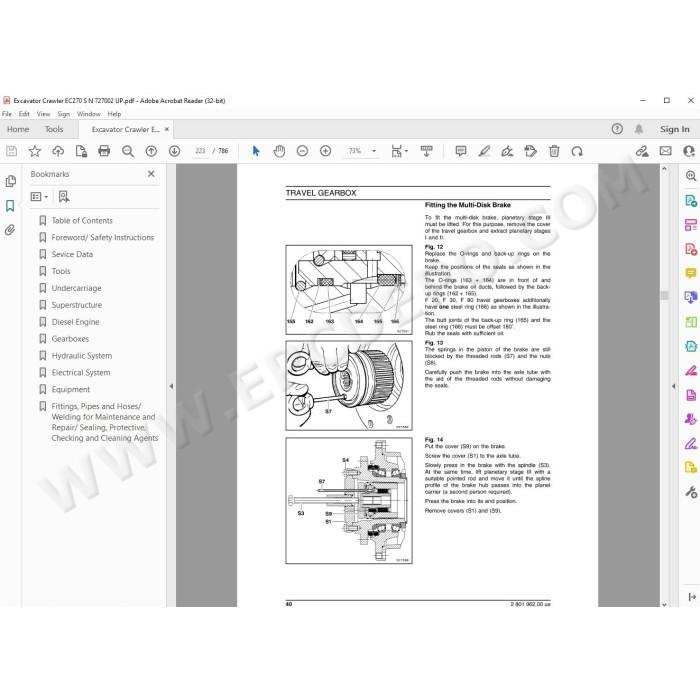This screenshot has height=700, width=700.
Task: Click the Sign In button
Action: (675, 129)
